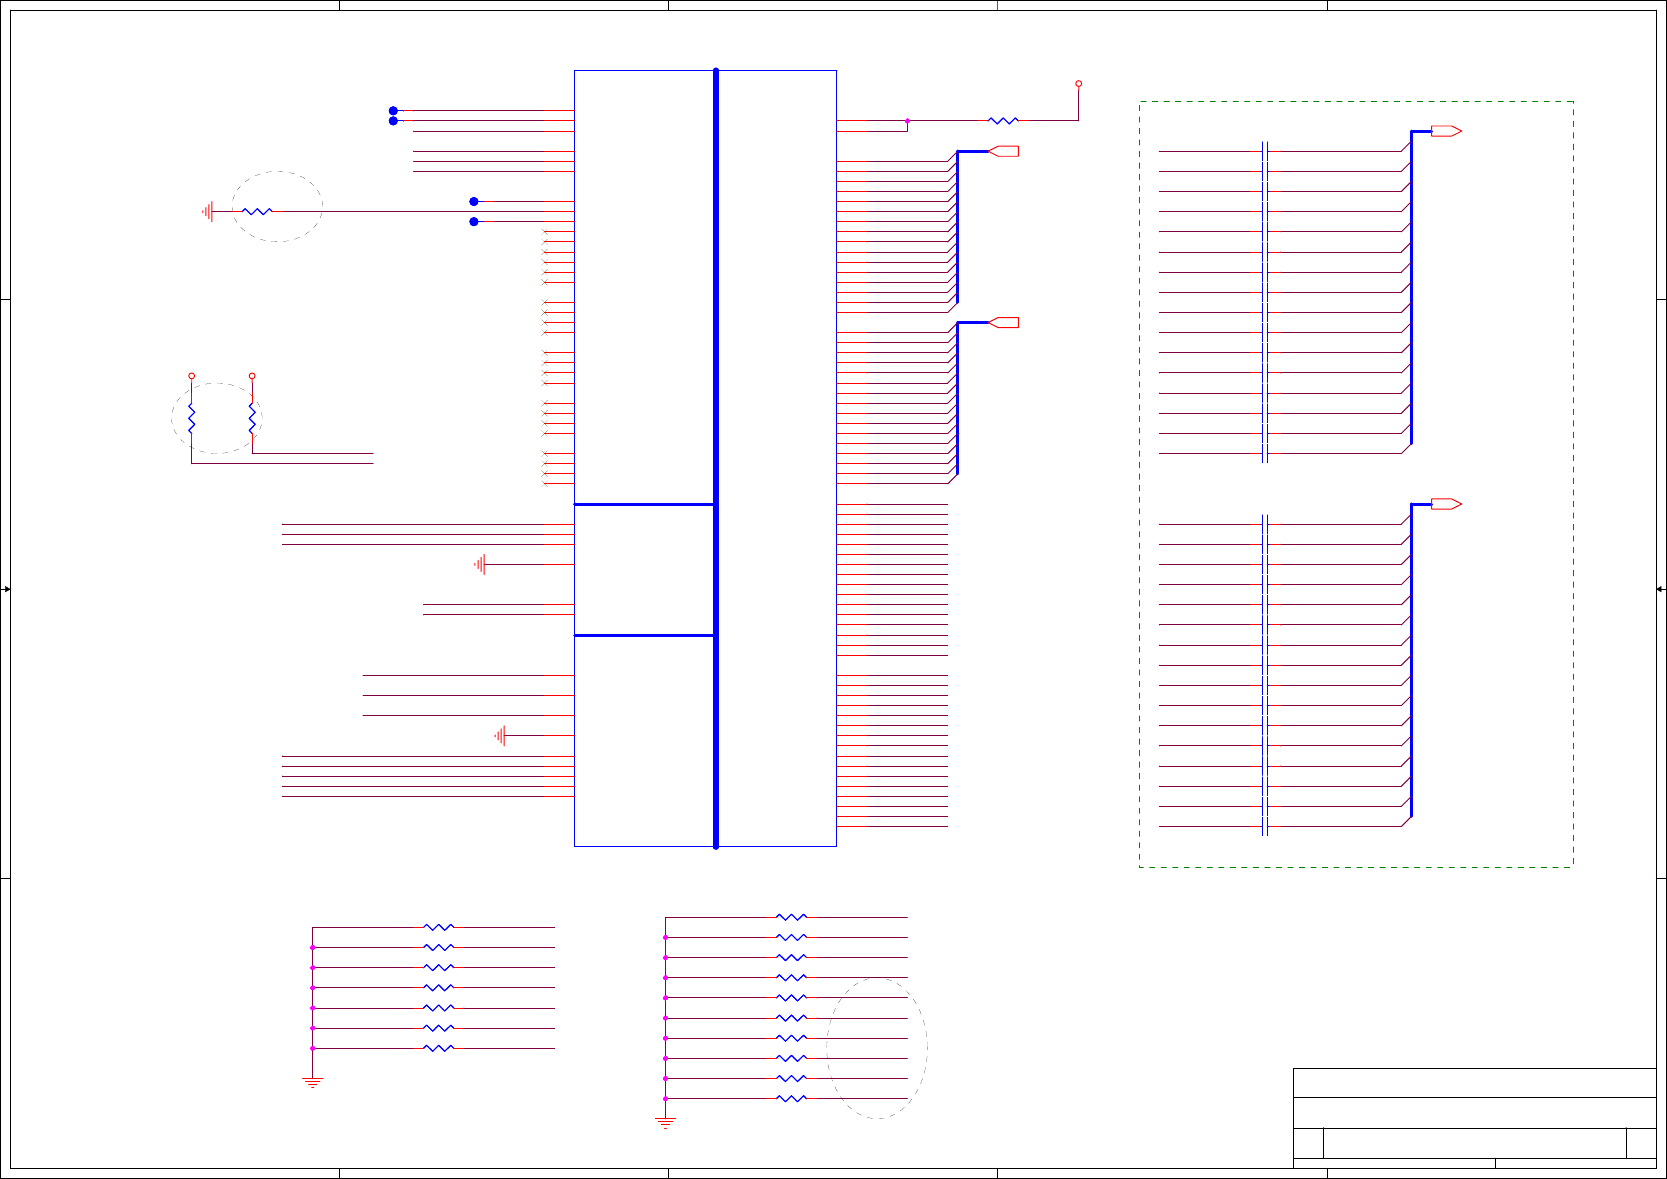1667x1179 pixels.
Task: Select the resistor on the IC's top-right output wire
Action: point(1003,120)
